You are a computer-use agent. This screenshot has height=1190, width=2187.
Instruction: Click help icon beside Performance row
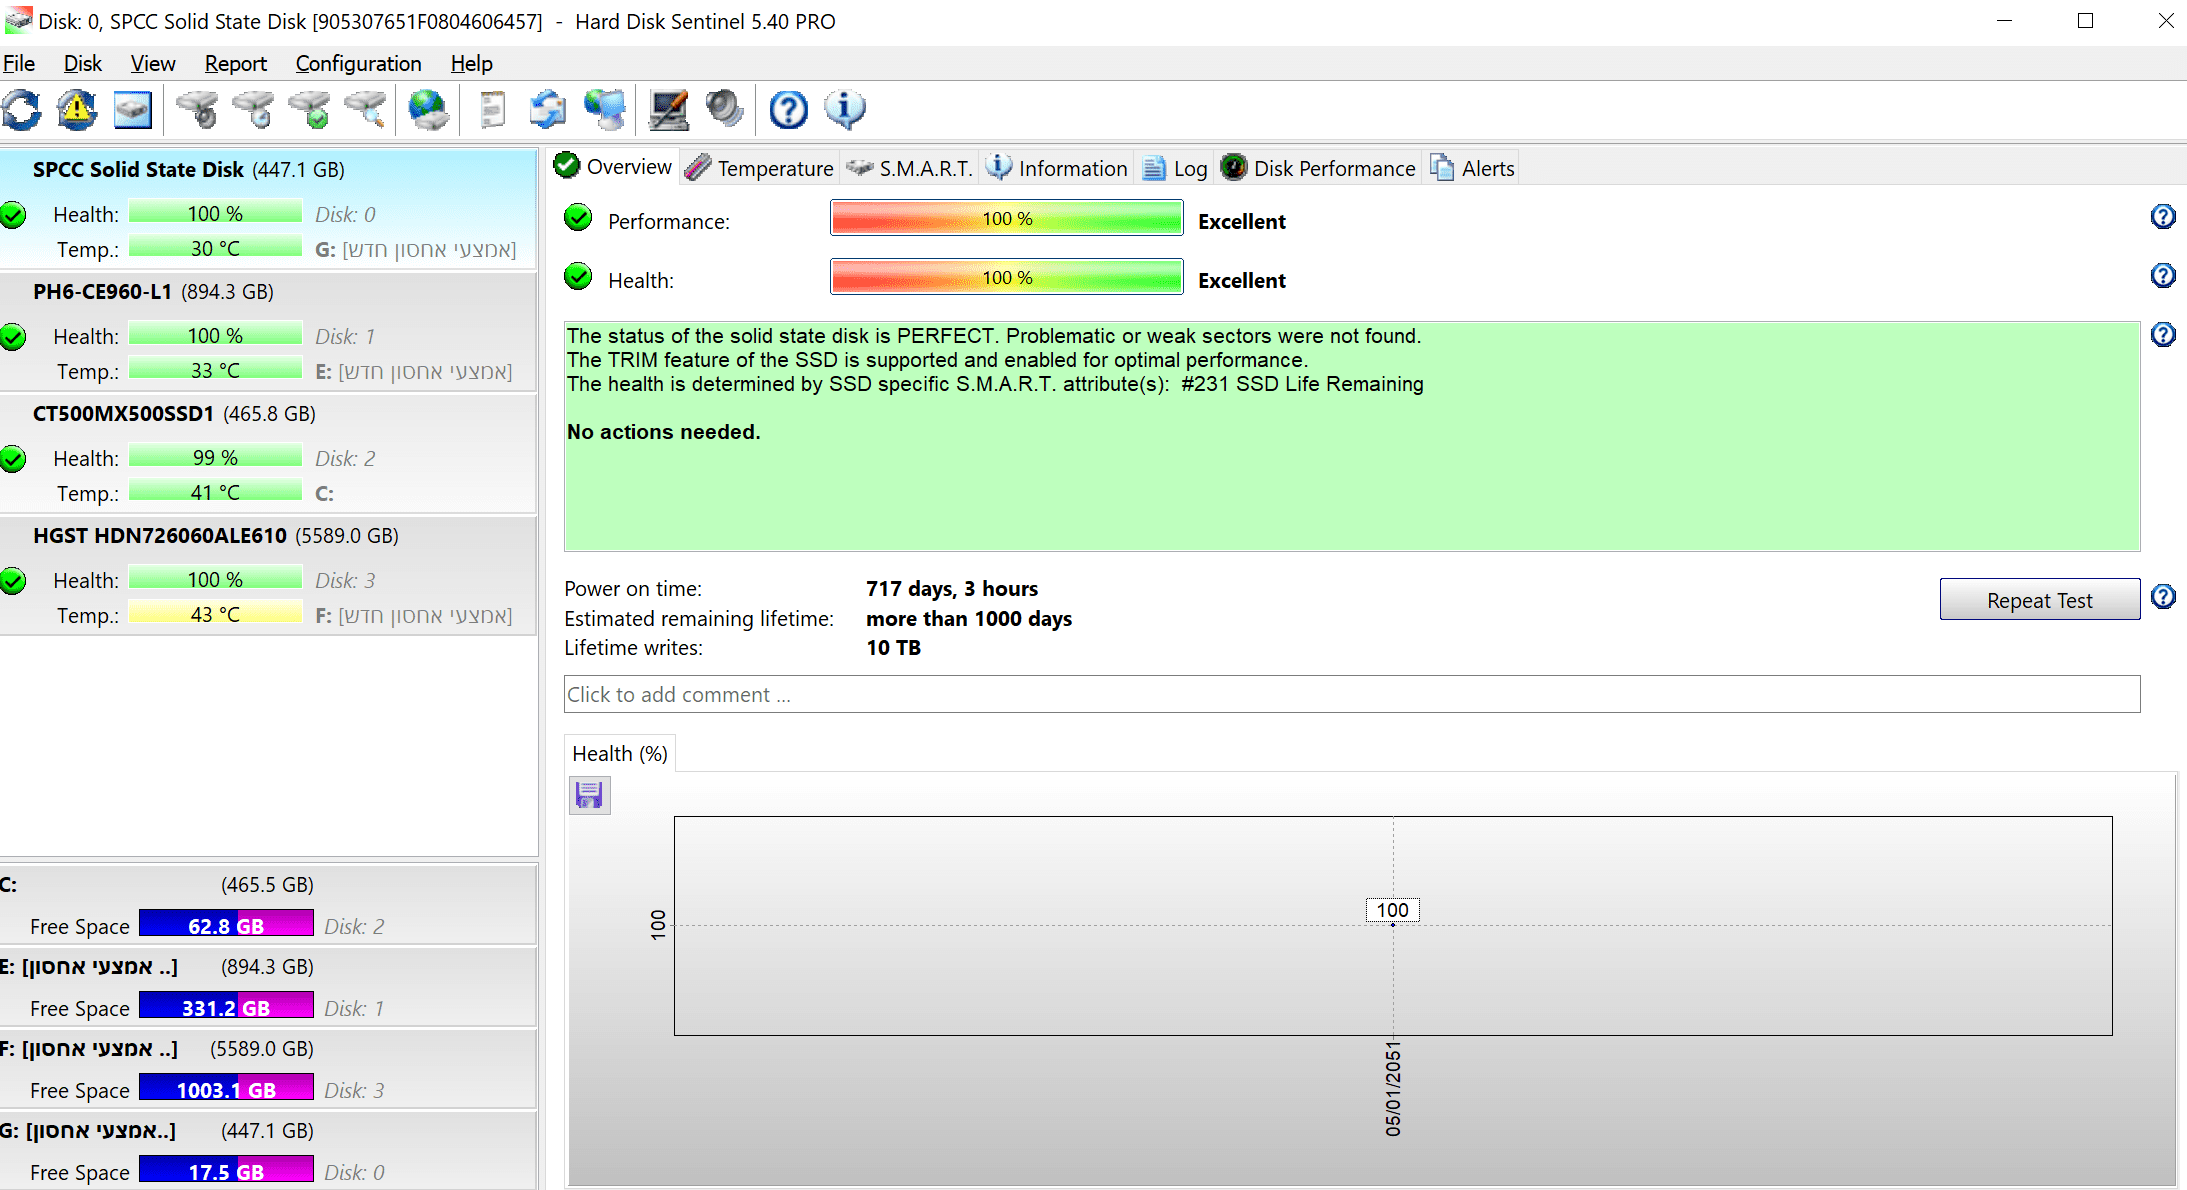[2163, 217]
